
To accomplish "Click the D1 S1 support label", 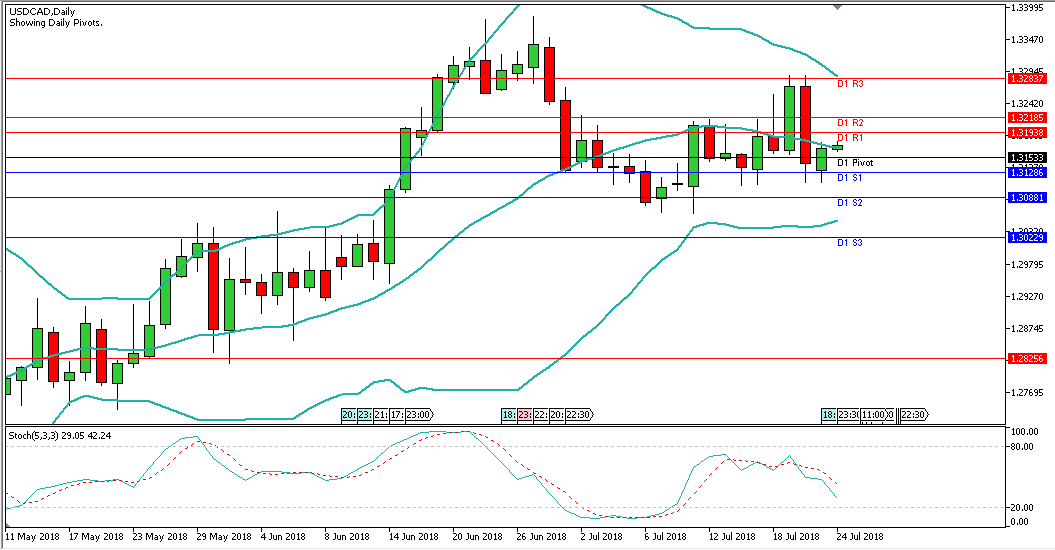I will 850,178.
